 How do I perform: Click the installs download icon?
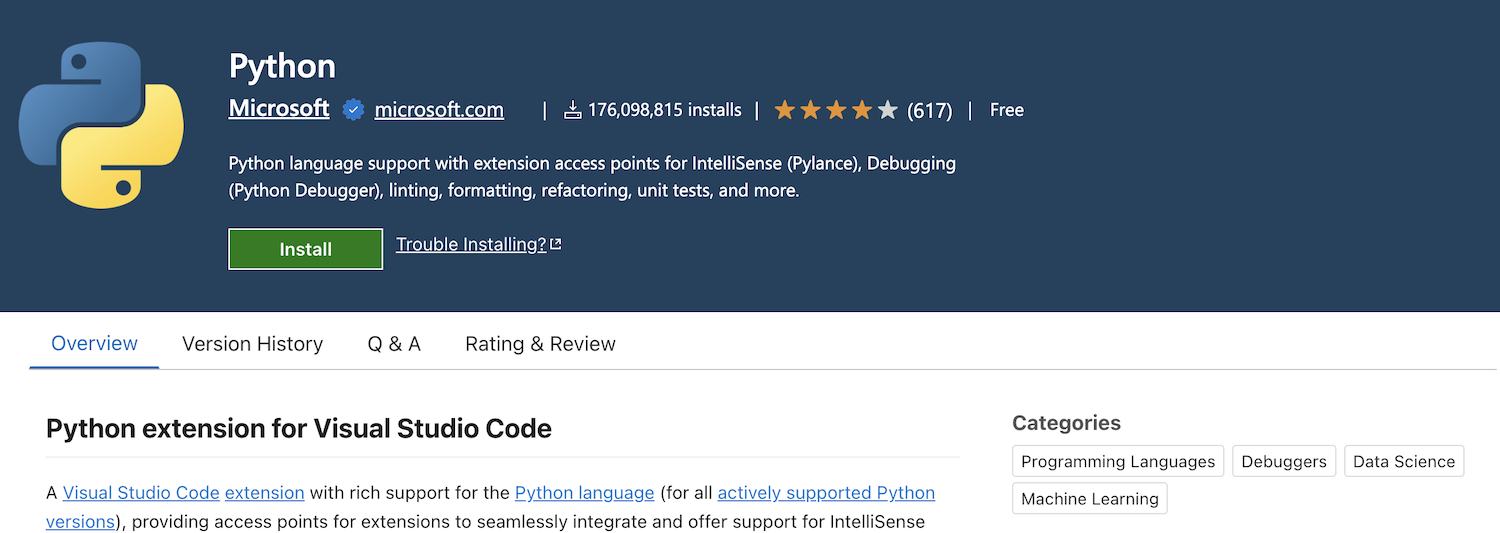pos(573,110)
